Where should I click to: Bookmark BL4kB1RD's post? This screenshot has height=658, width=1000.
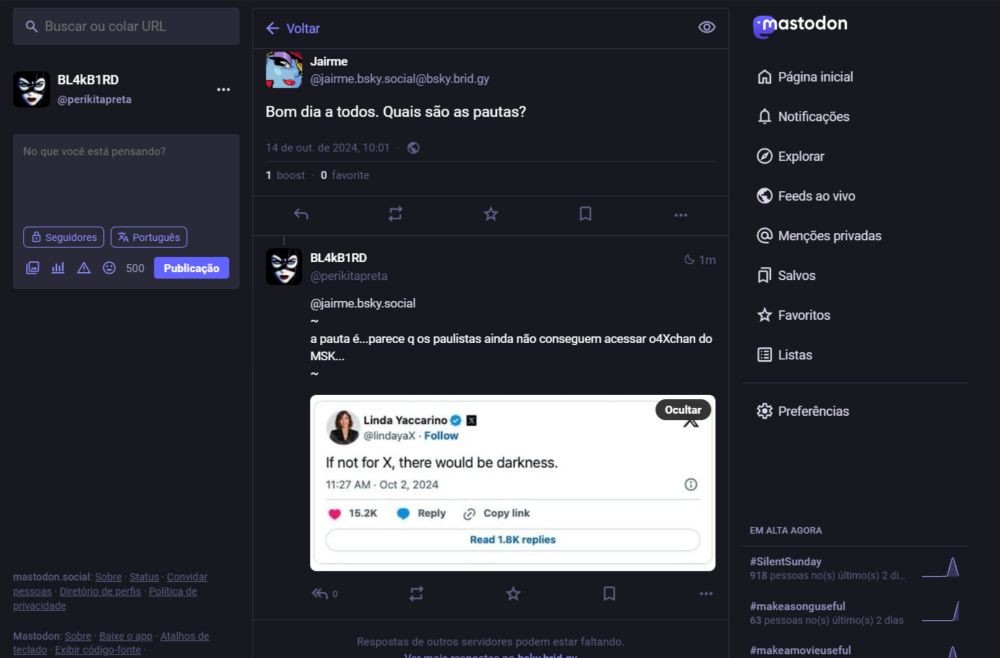609,594
